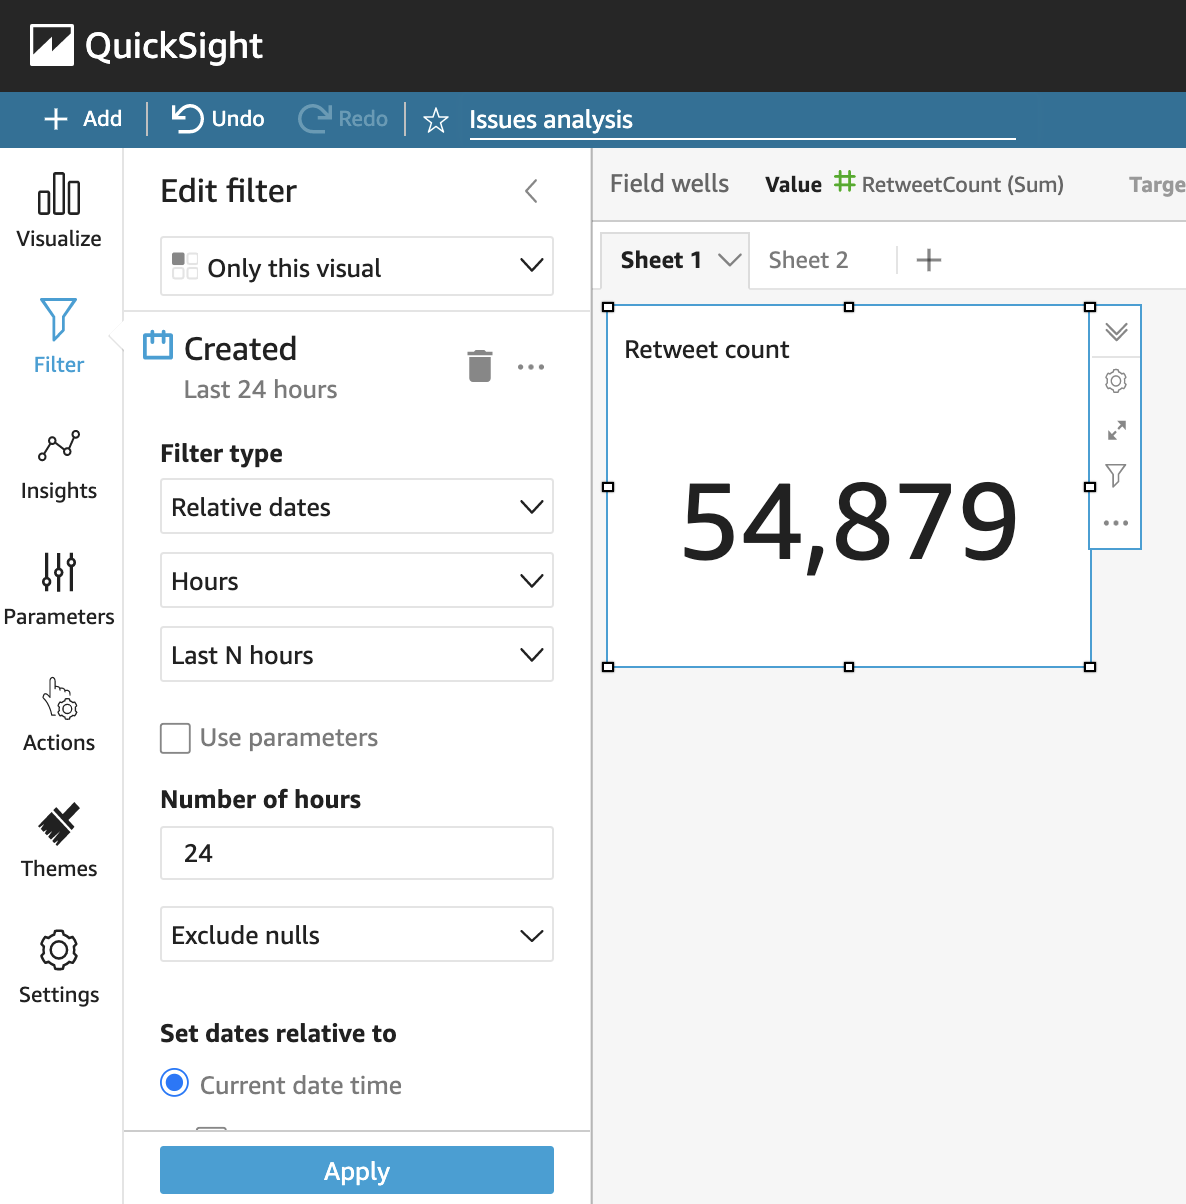Open visual settings gear on Retweet count
Image resolution: width=1186 pixels, height=1204 pixels.
tap(1116, 381)
